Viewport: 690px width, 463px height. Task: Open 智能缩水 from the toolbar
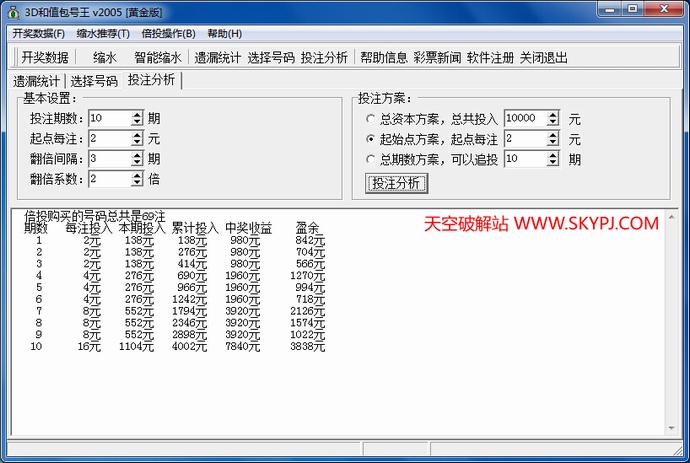158,57
